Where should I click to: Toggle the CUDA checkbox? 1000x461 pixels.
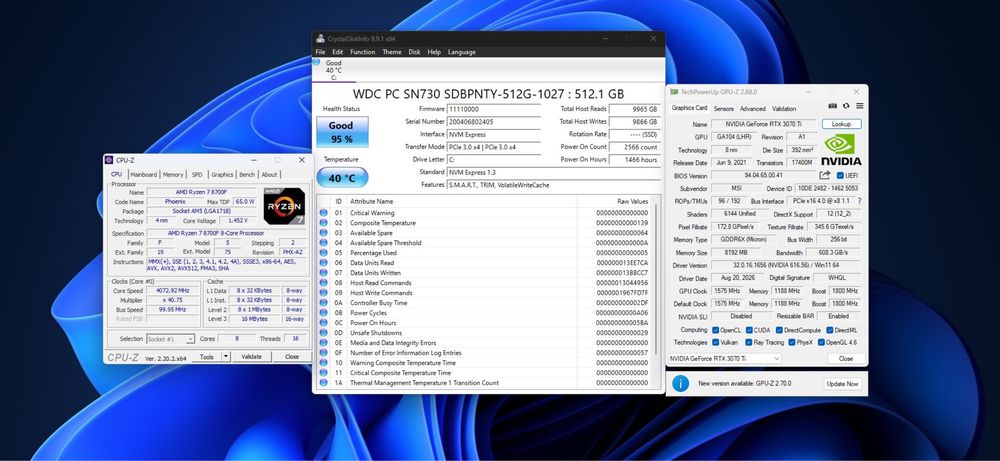point(749,330)
